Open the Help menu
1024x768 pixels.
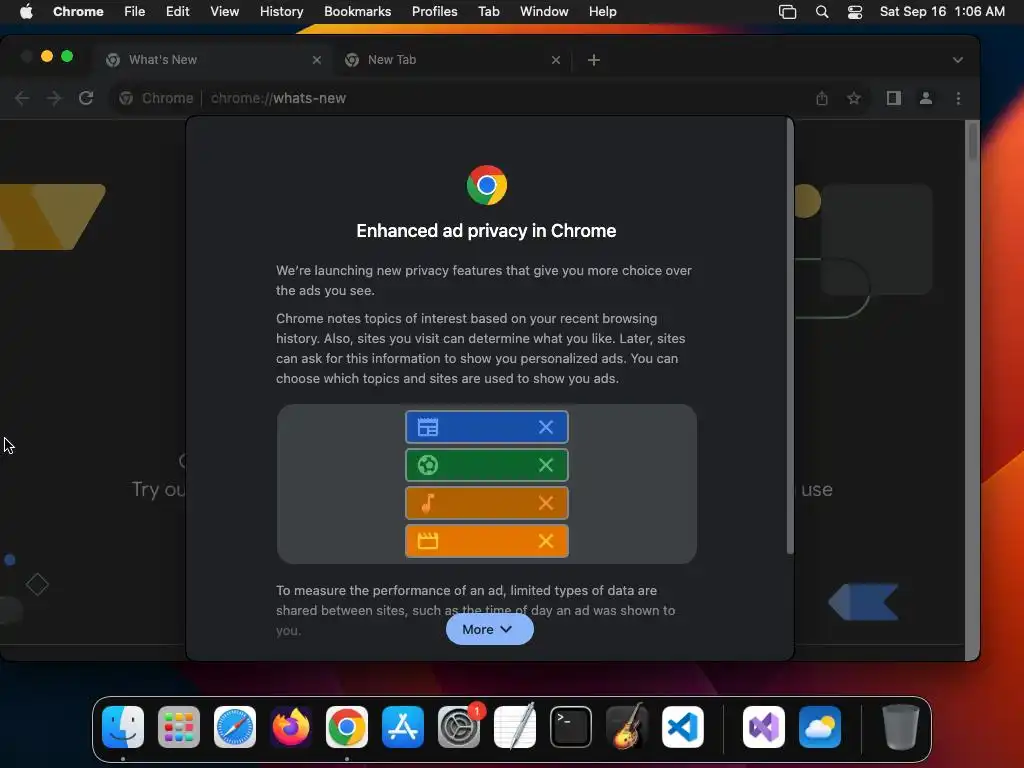click(602, 12)
